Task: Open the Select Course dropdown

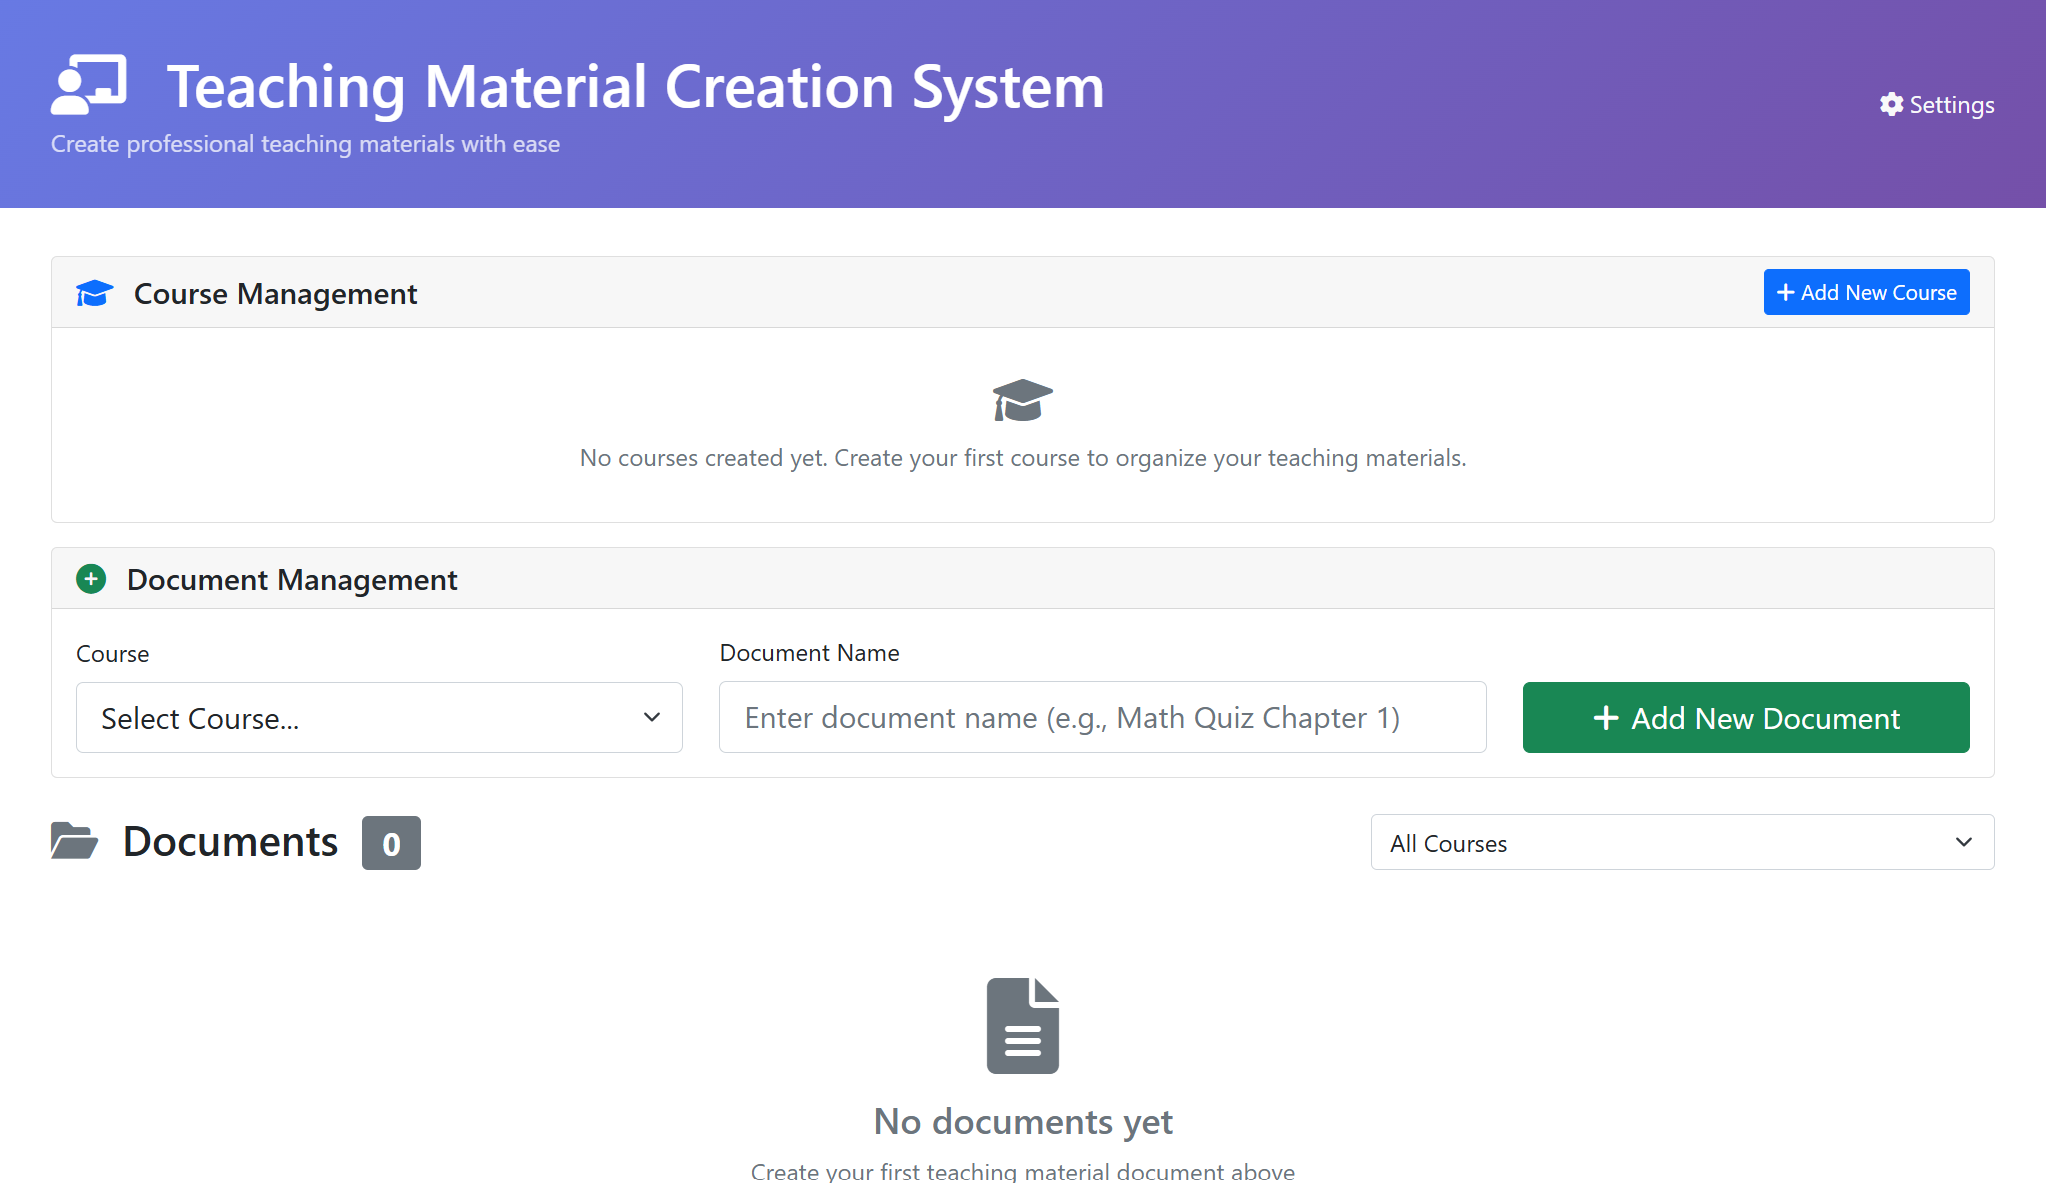Action: pos(379,717)
